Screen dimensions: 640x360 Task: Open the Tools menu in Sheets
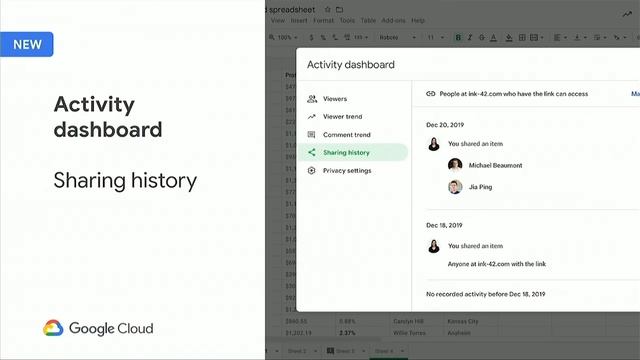click(x=347, y=20)
